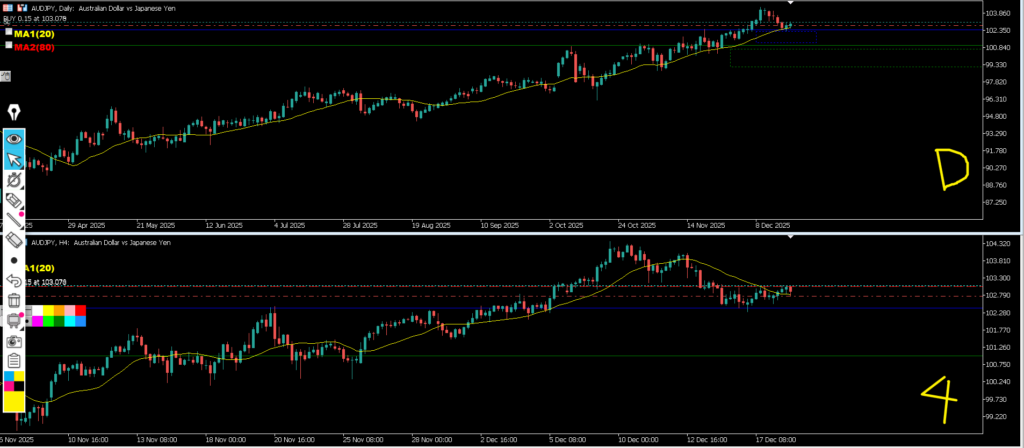Check the MA2(80) checkbox
The width and height of the screenshot is (1024, 448).
point(9,46)
